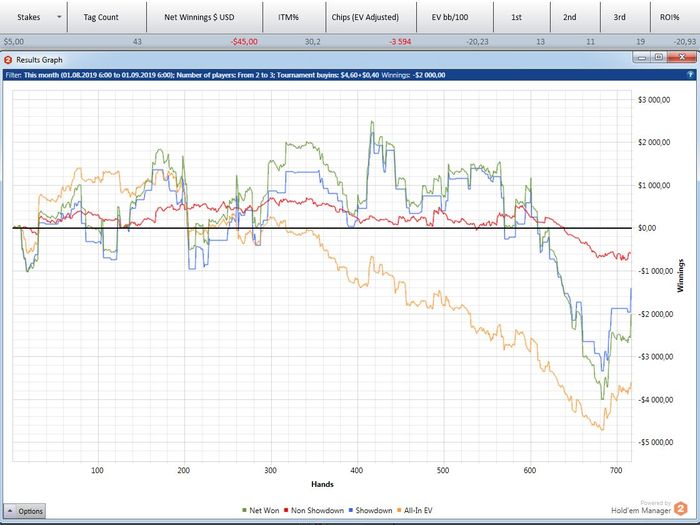The height and width of the screenshot is (525, 700).
Task: Click the $3 000,00 y-axis tick label
Action: coord(654,100)
